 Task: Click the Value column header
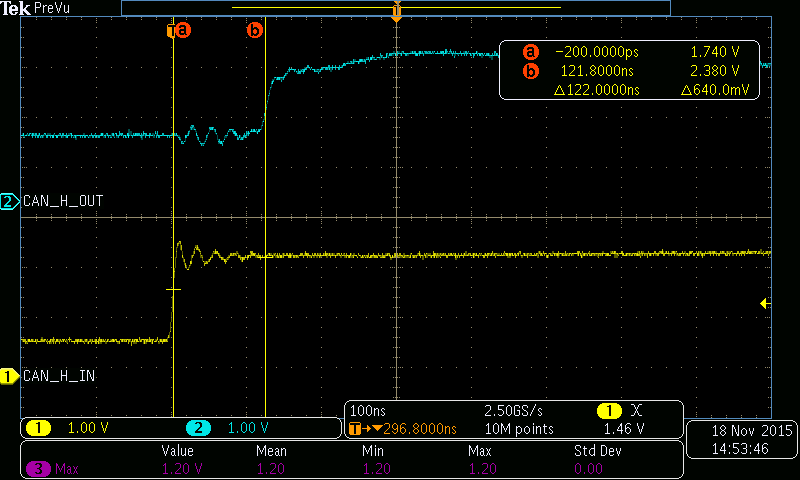pos(178,451)
